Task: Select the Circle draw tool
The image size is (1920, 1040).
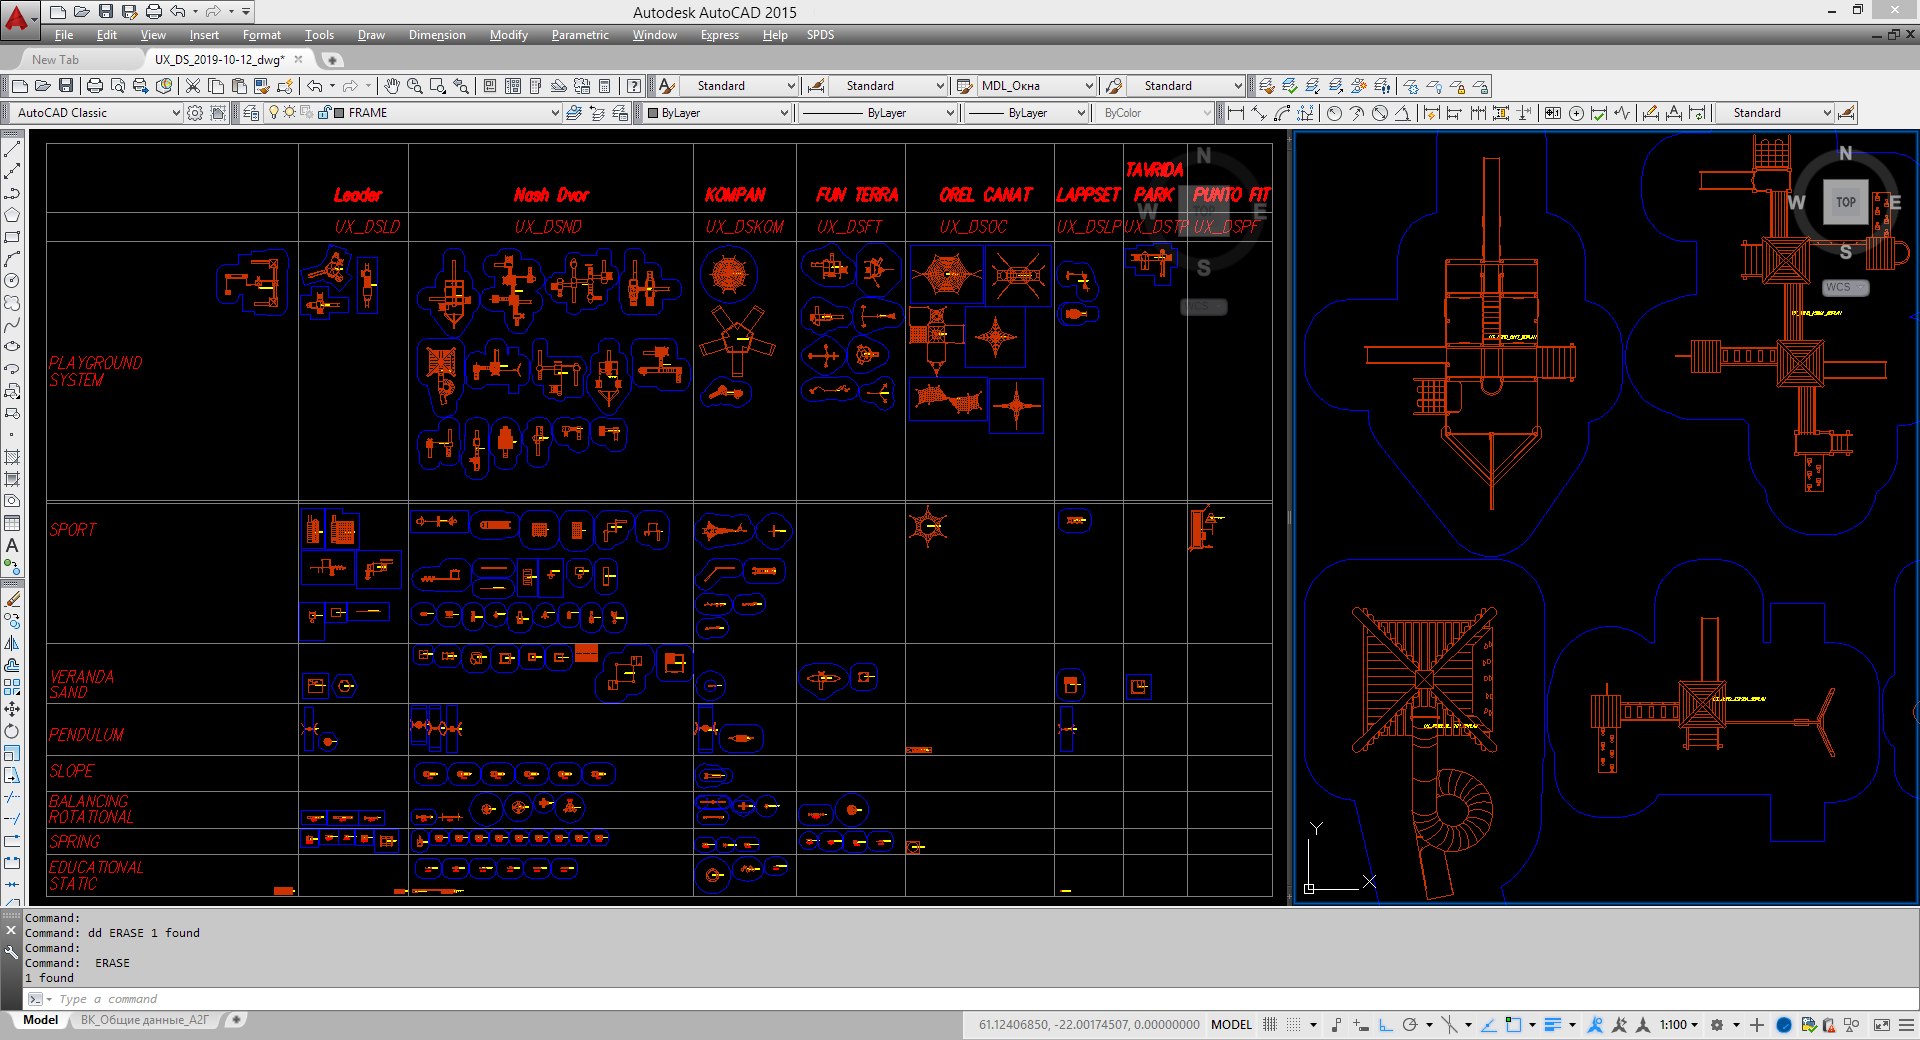Action: click(x=12, y=281)
